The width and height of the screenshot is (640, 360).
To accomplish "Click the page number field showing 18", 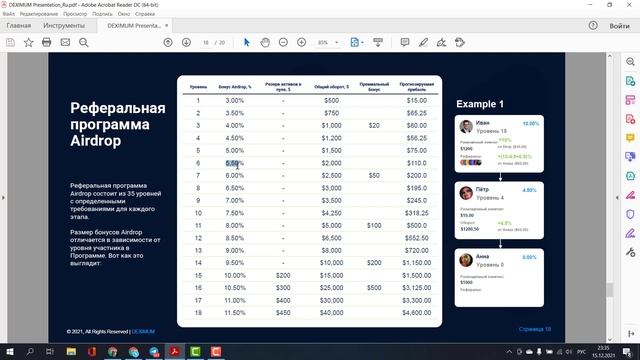I will [206, 42].
